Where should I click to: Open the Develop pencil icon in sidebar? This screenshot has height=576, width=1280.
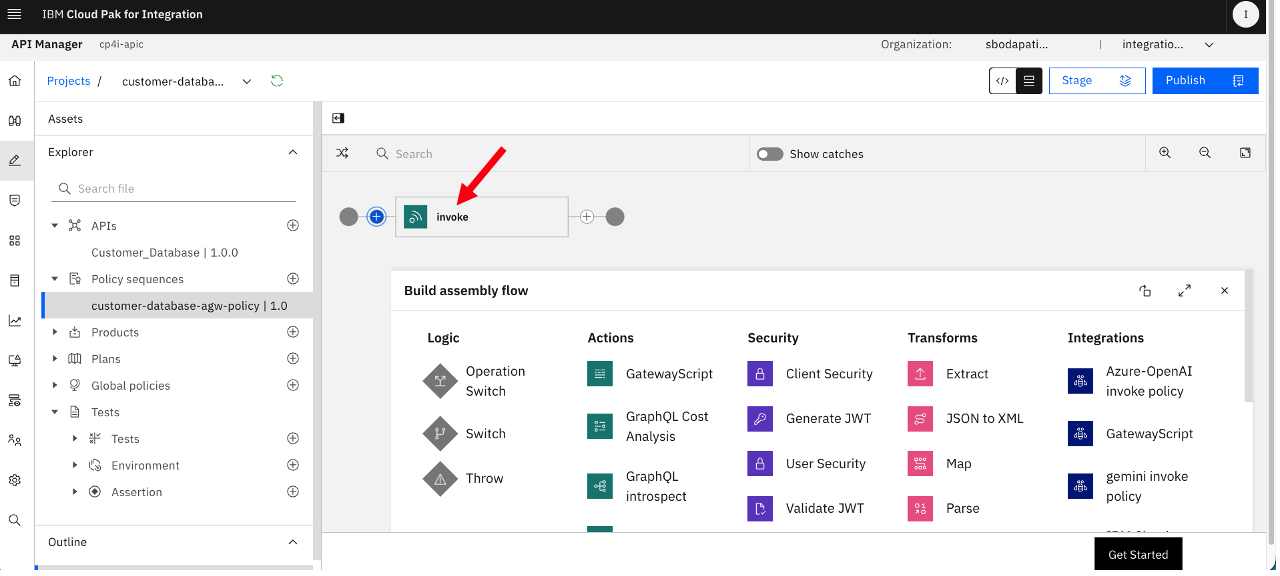click(15, 160)
